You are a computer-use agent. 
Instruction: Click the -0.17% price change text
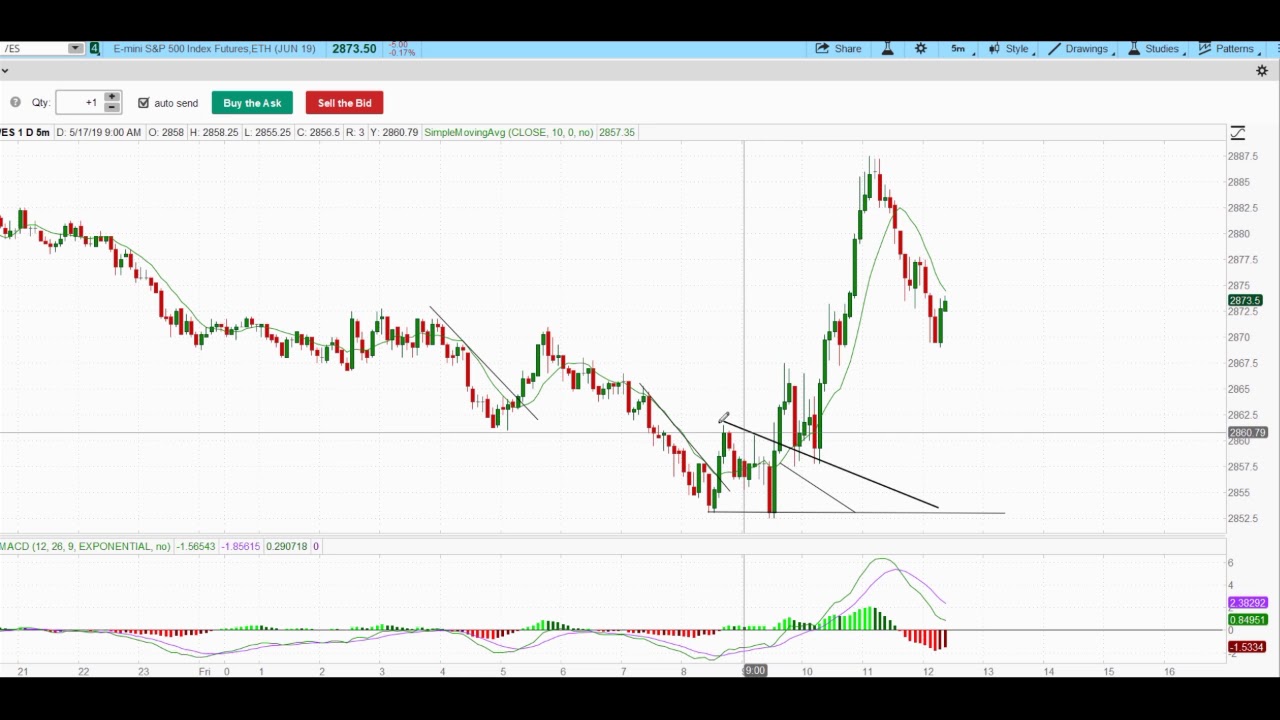pyautogui.click(x=402, y=53)
